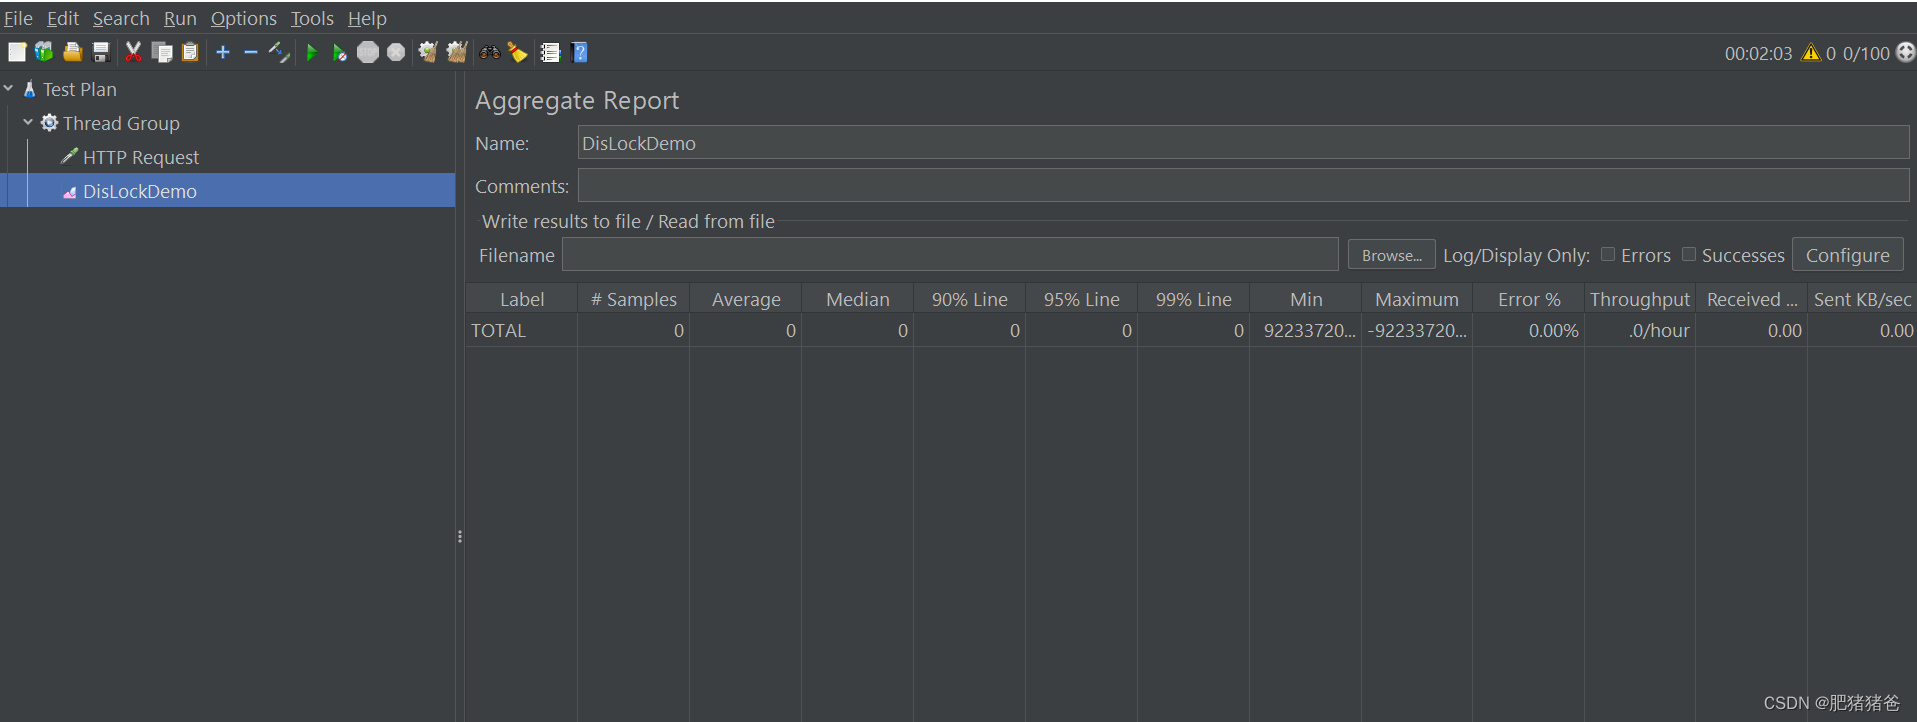Click the warning triangle log icon

[1811, 53]
